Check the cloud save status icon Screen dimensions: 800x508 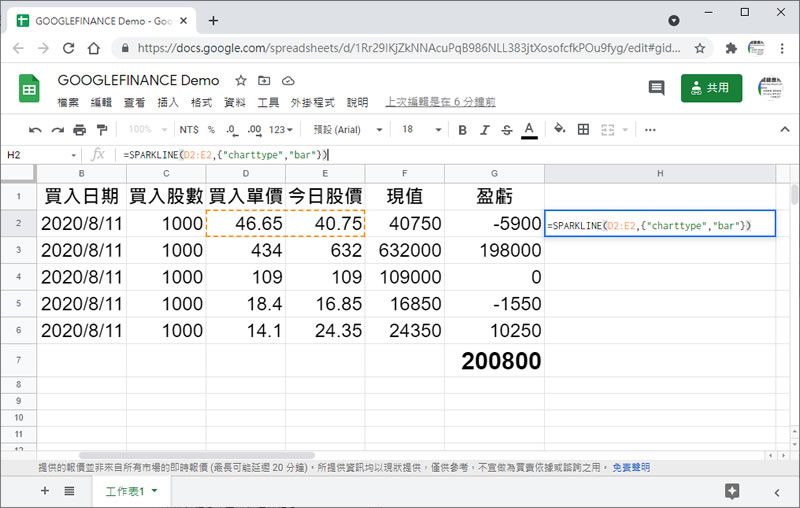(x=288, y=81)
